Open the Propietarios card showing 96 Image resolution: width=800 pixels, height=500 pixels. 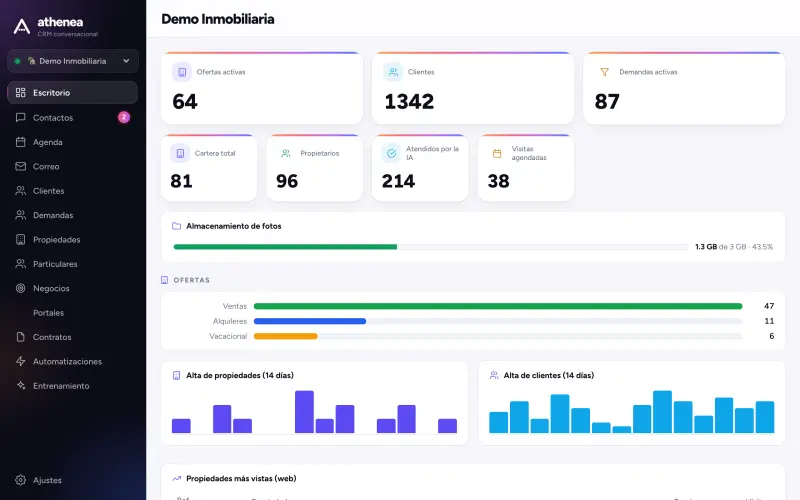[315, 168]
